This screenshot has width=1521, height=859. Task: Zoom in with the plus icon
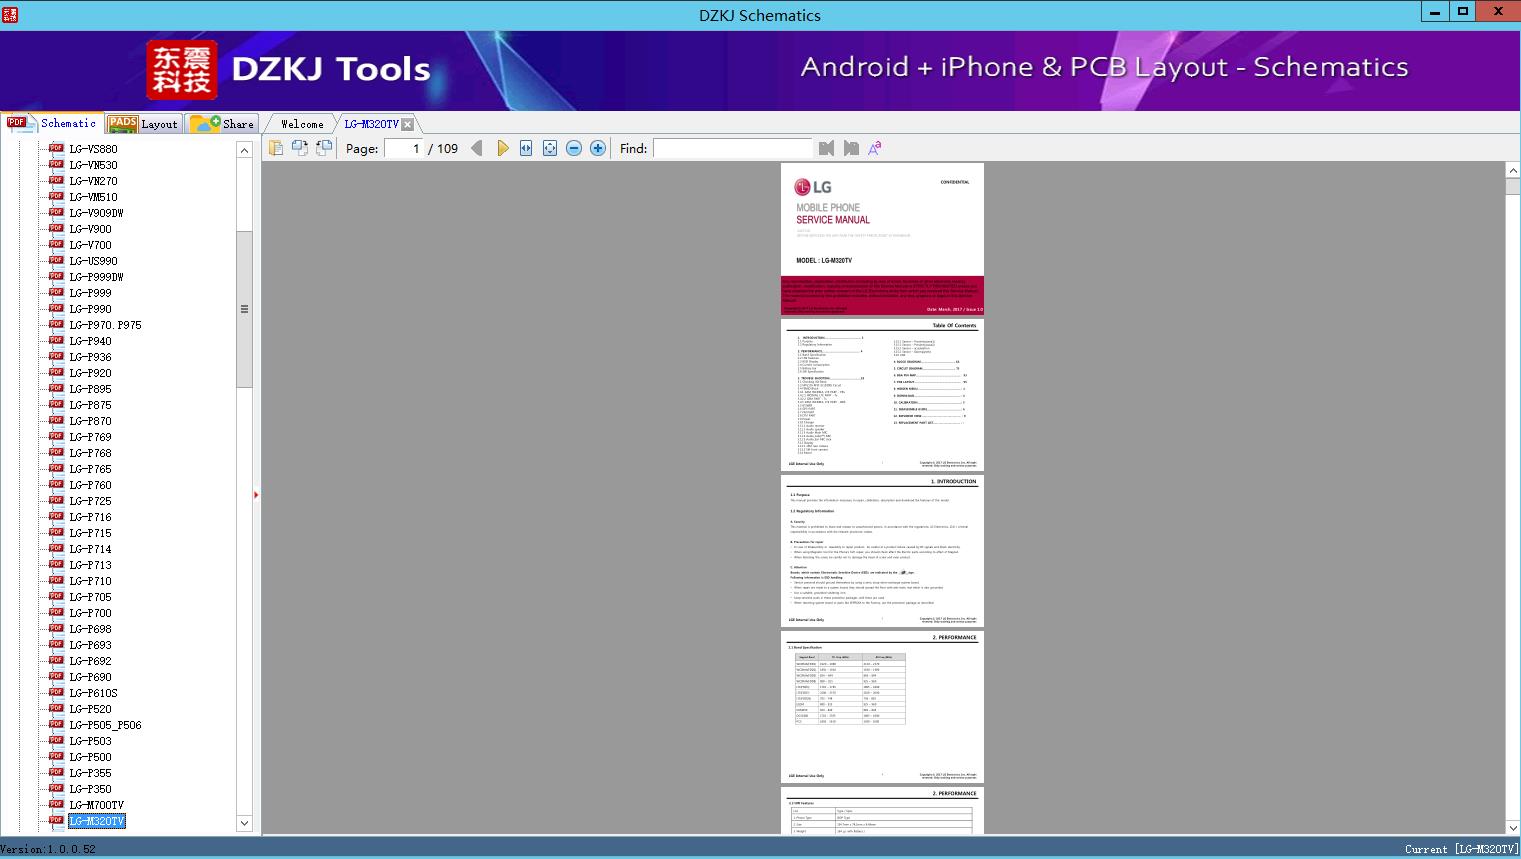point(598,148)
